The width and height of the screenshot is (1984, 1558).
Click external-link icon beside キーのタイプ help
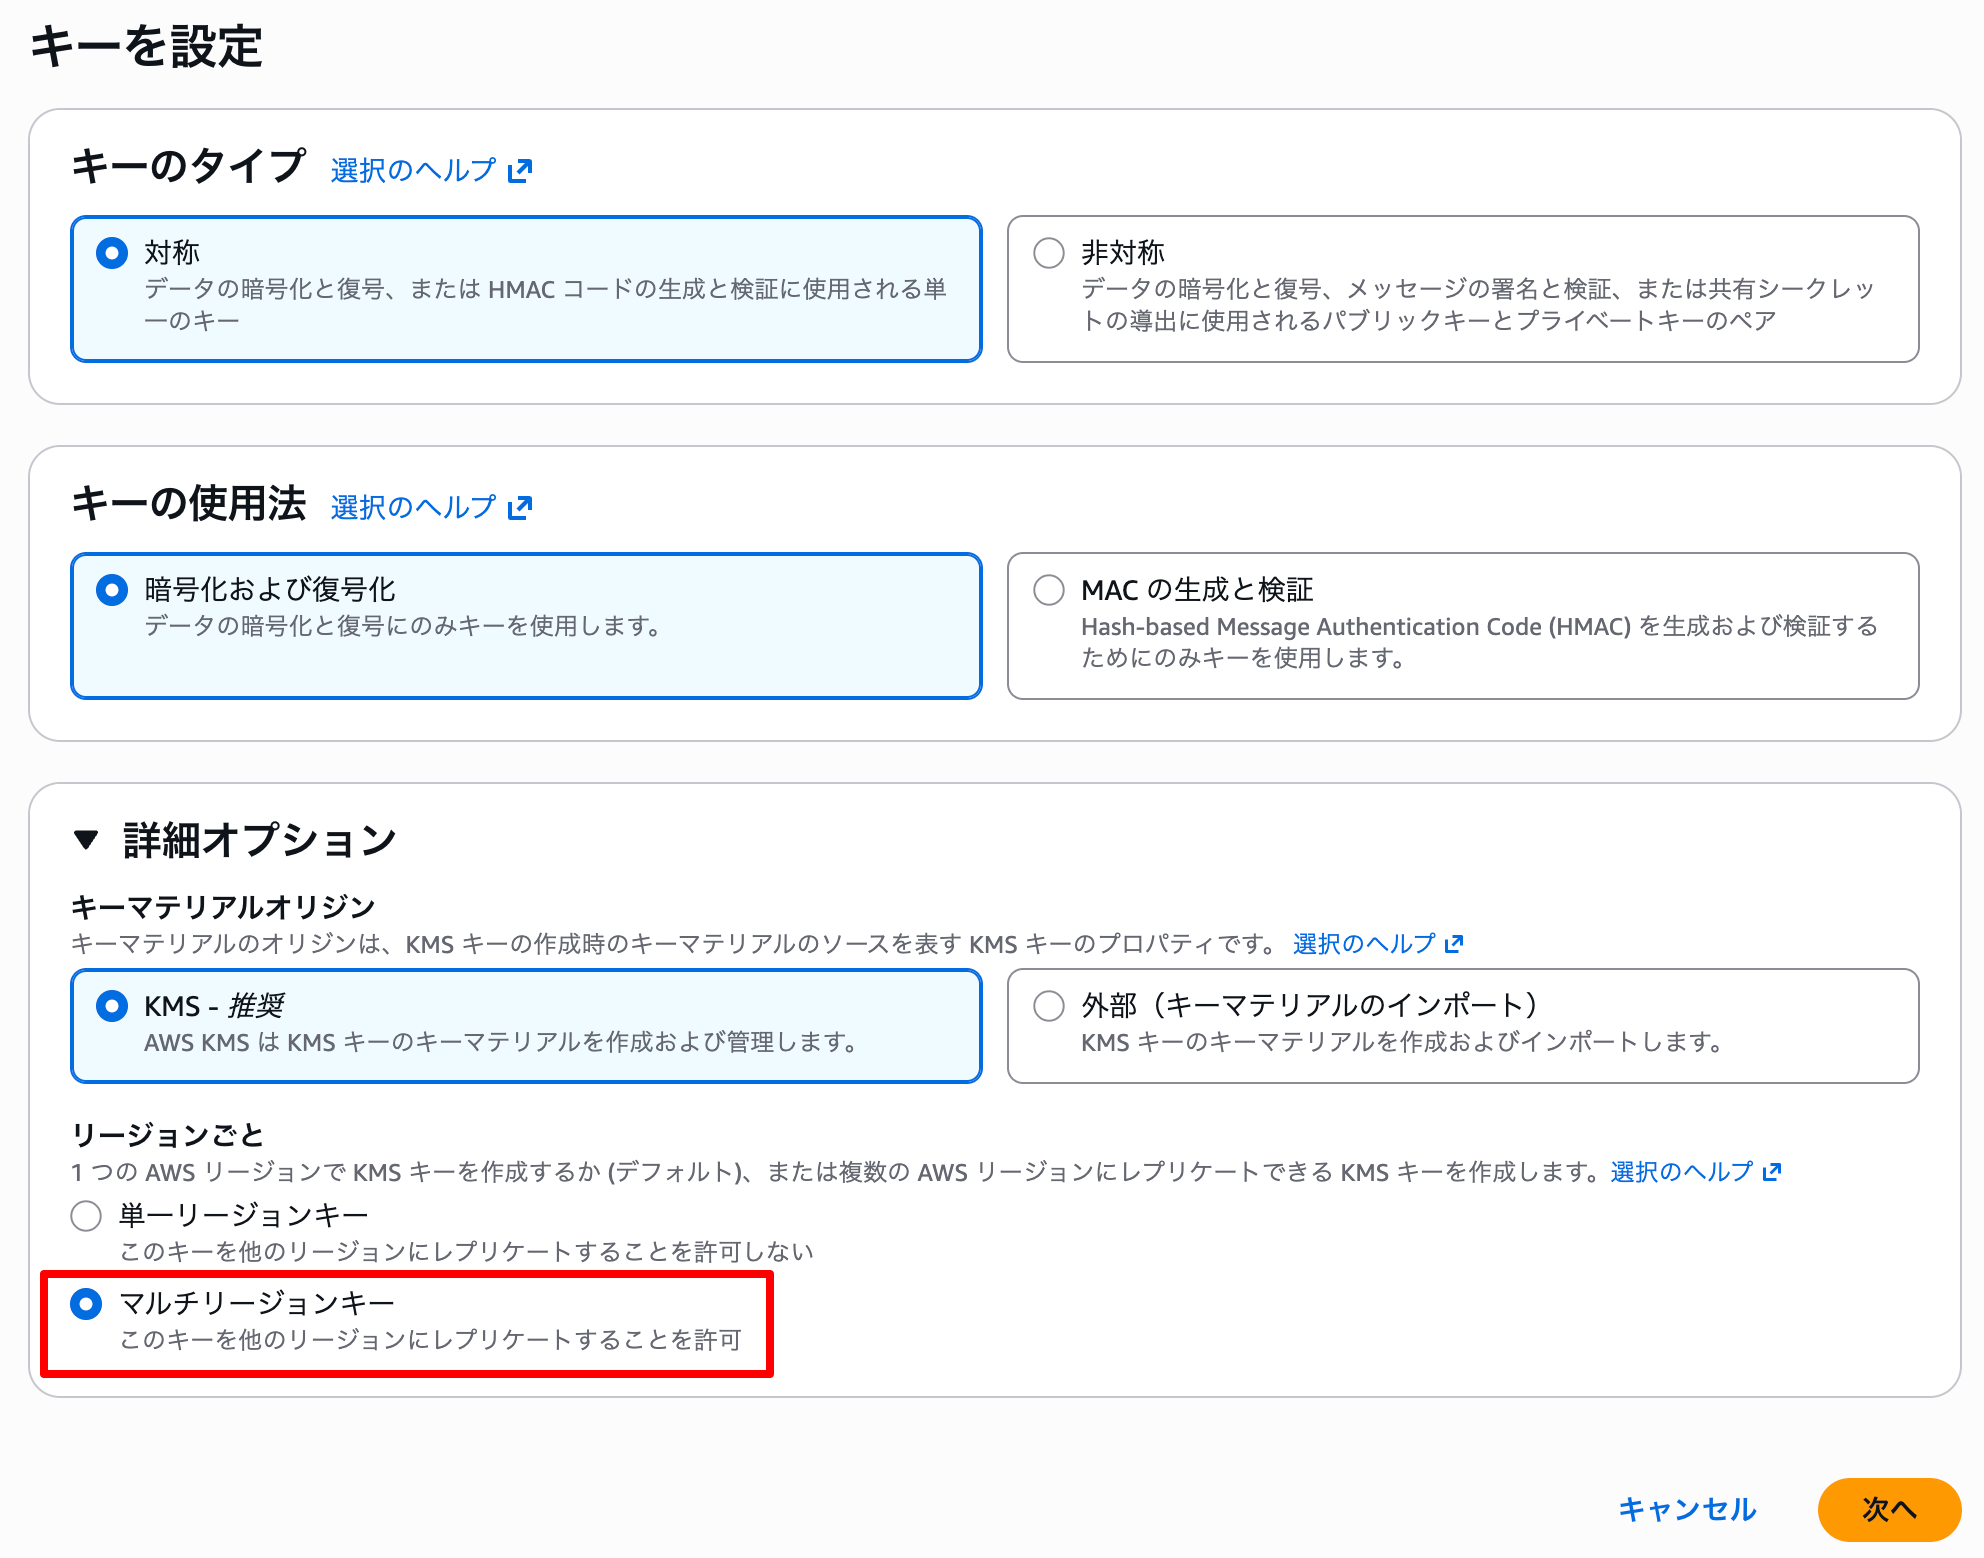pyautogui.click(x=520, y=171)
